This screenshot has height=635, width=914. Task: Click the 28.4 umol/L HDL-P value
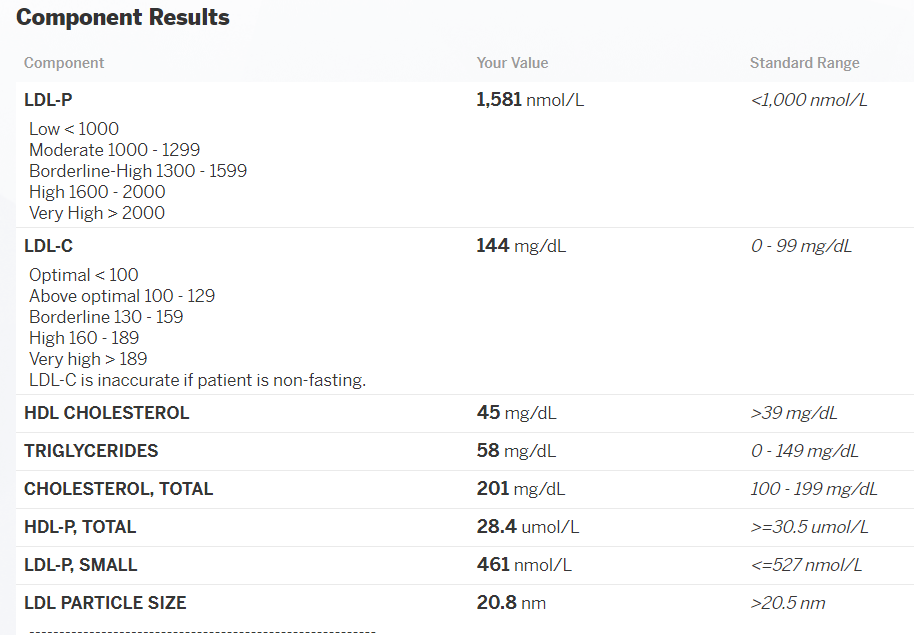click(528, 527)
